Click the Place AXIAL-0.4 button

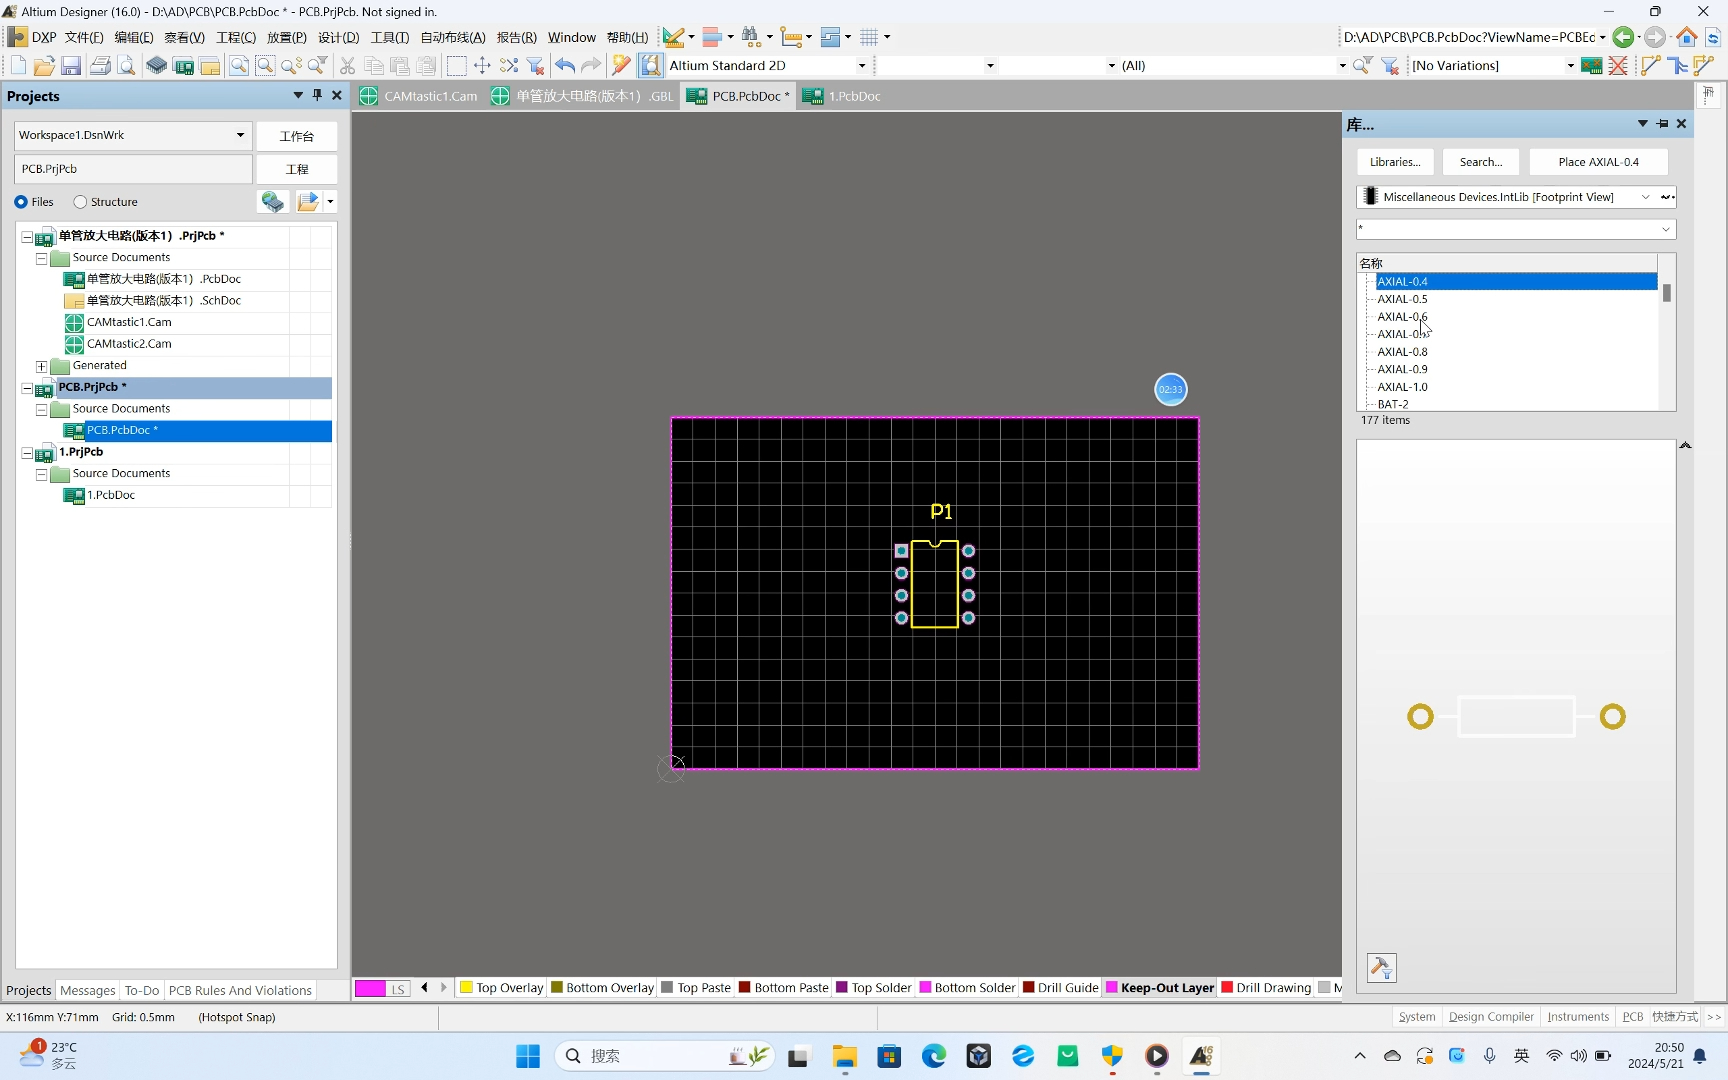click(1597, 161)
